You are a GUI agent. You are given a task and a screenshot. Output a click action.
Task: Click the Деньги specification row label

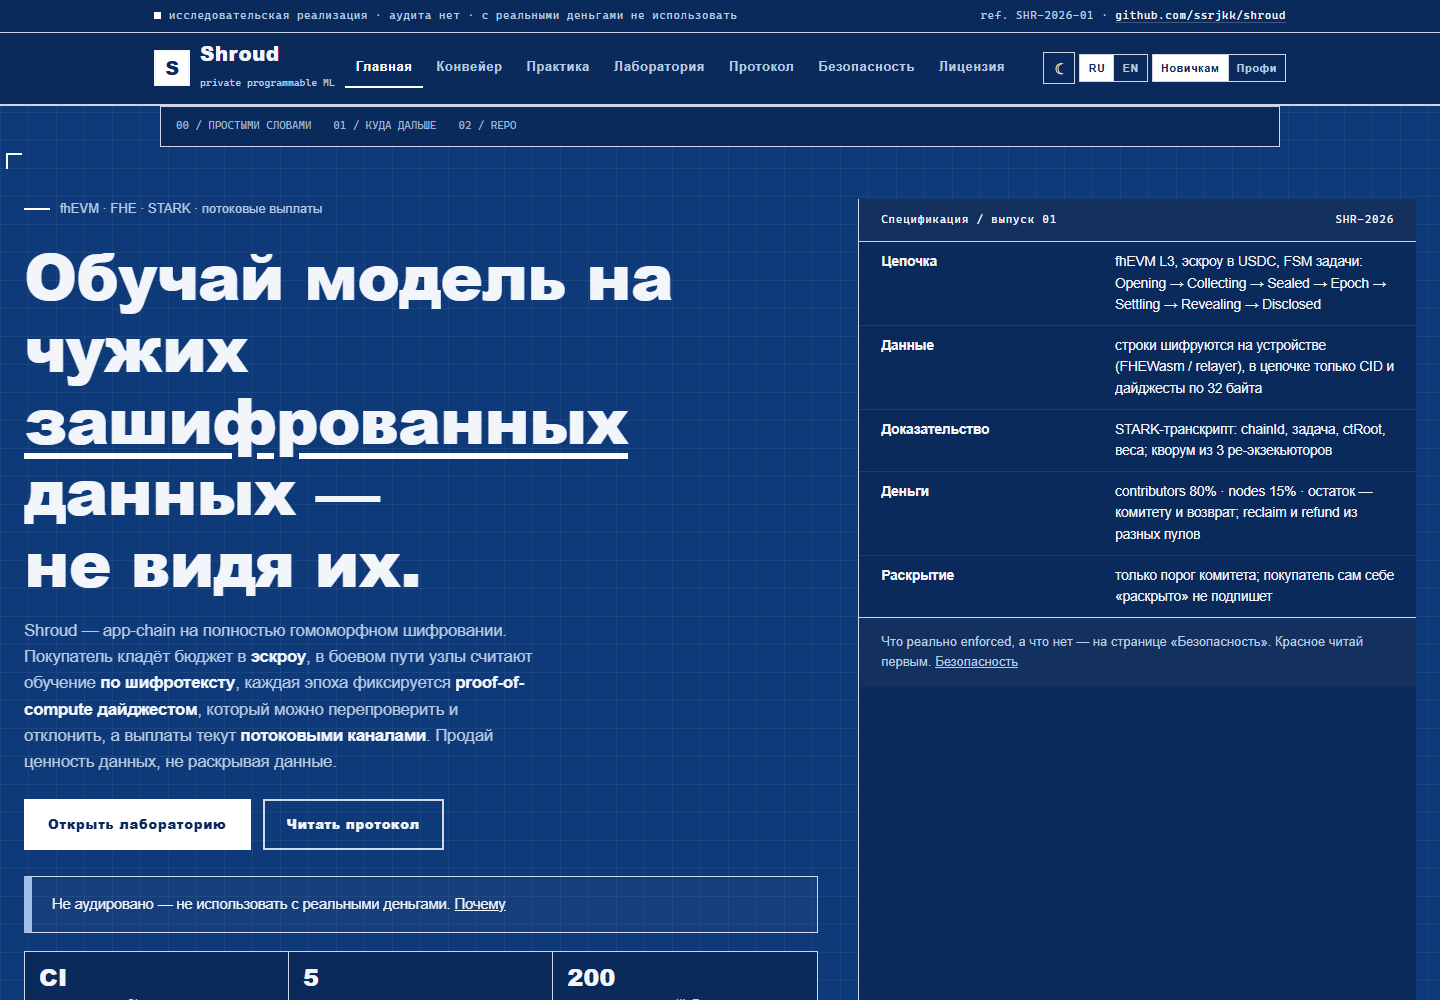[x=905, y=491]
